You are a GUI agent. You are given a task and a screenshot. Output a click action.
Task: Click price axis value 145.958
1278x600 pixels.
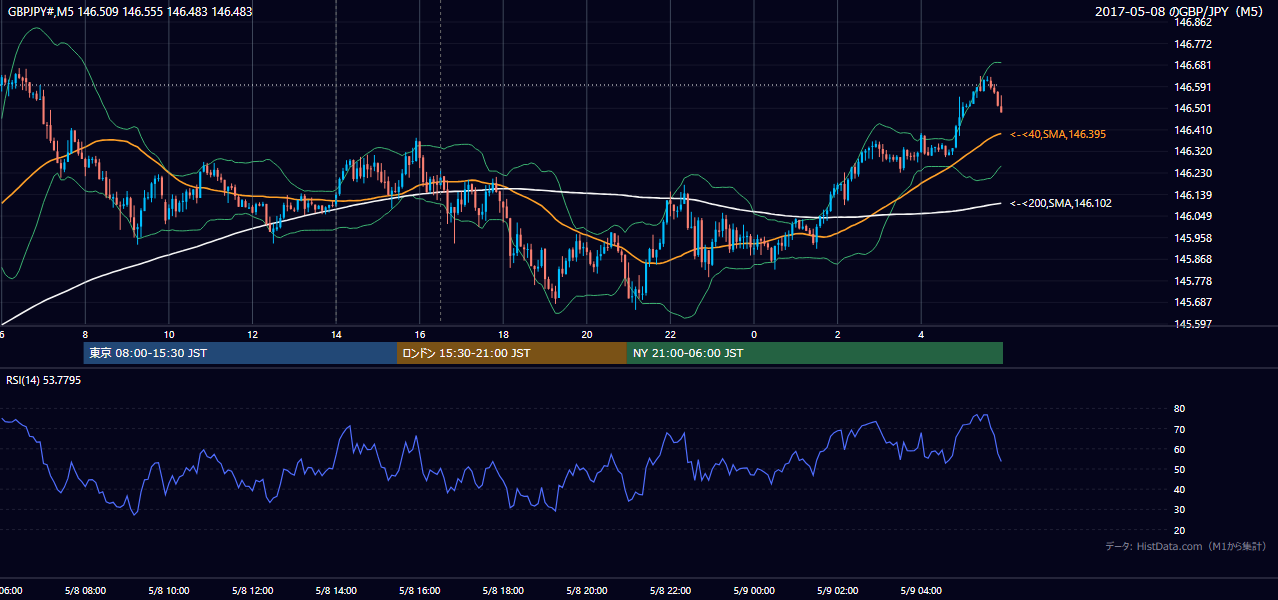[x=1193, y=238]
